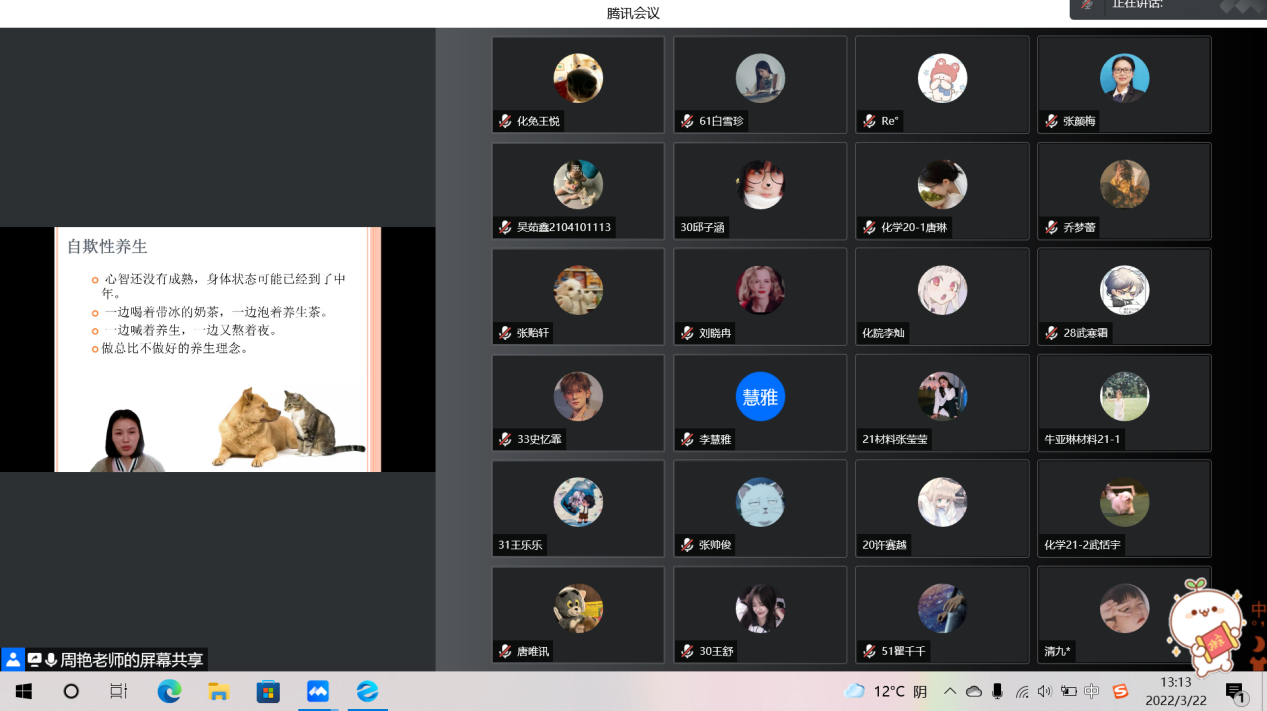1267x711 pixels.
Task: Click the Cortana search circle icon
Action: pyautogui.click(x=71, y=691)
